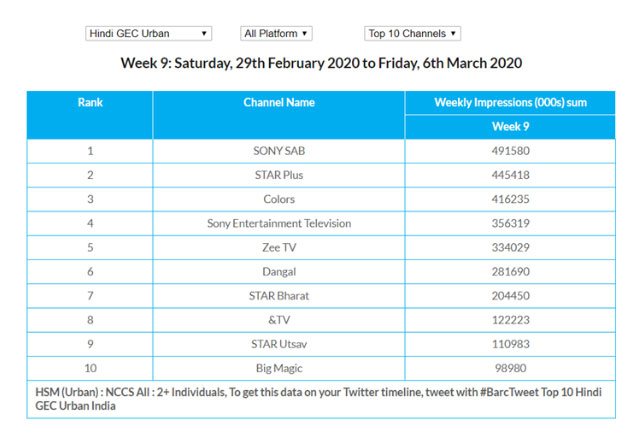The image size is (633, 439).
Task: Open the Top 10 Channels dropdown
Action: coord(412,33)
